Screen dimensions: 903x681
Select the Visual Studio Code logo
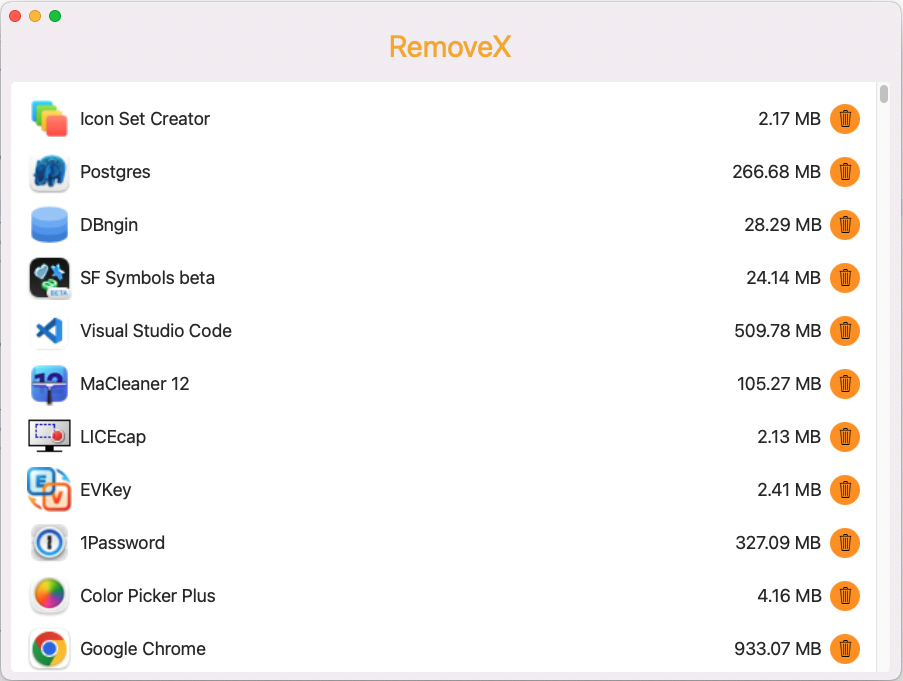point(50,331)
